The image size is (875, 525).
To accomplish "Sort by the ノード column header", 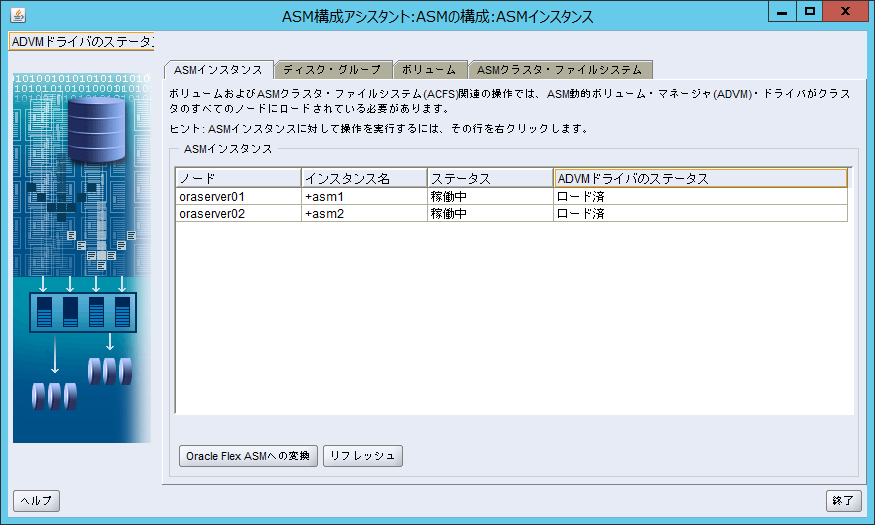I will pyautogui.click(x=238, y=178).
